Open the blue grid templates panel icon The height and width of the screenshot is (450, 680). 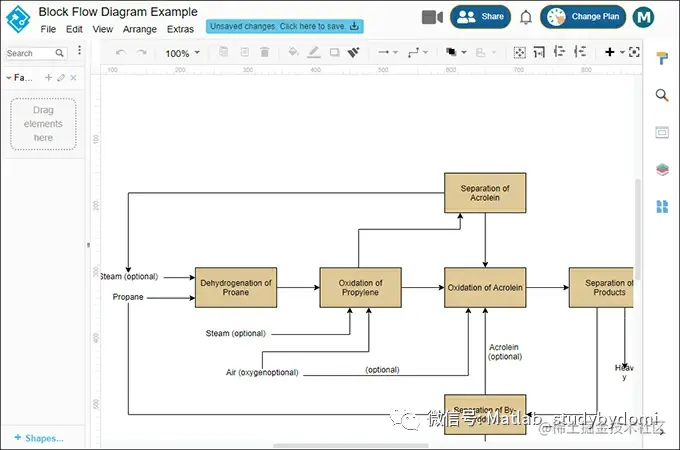(662, 206)
